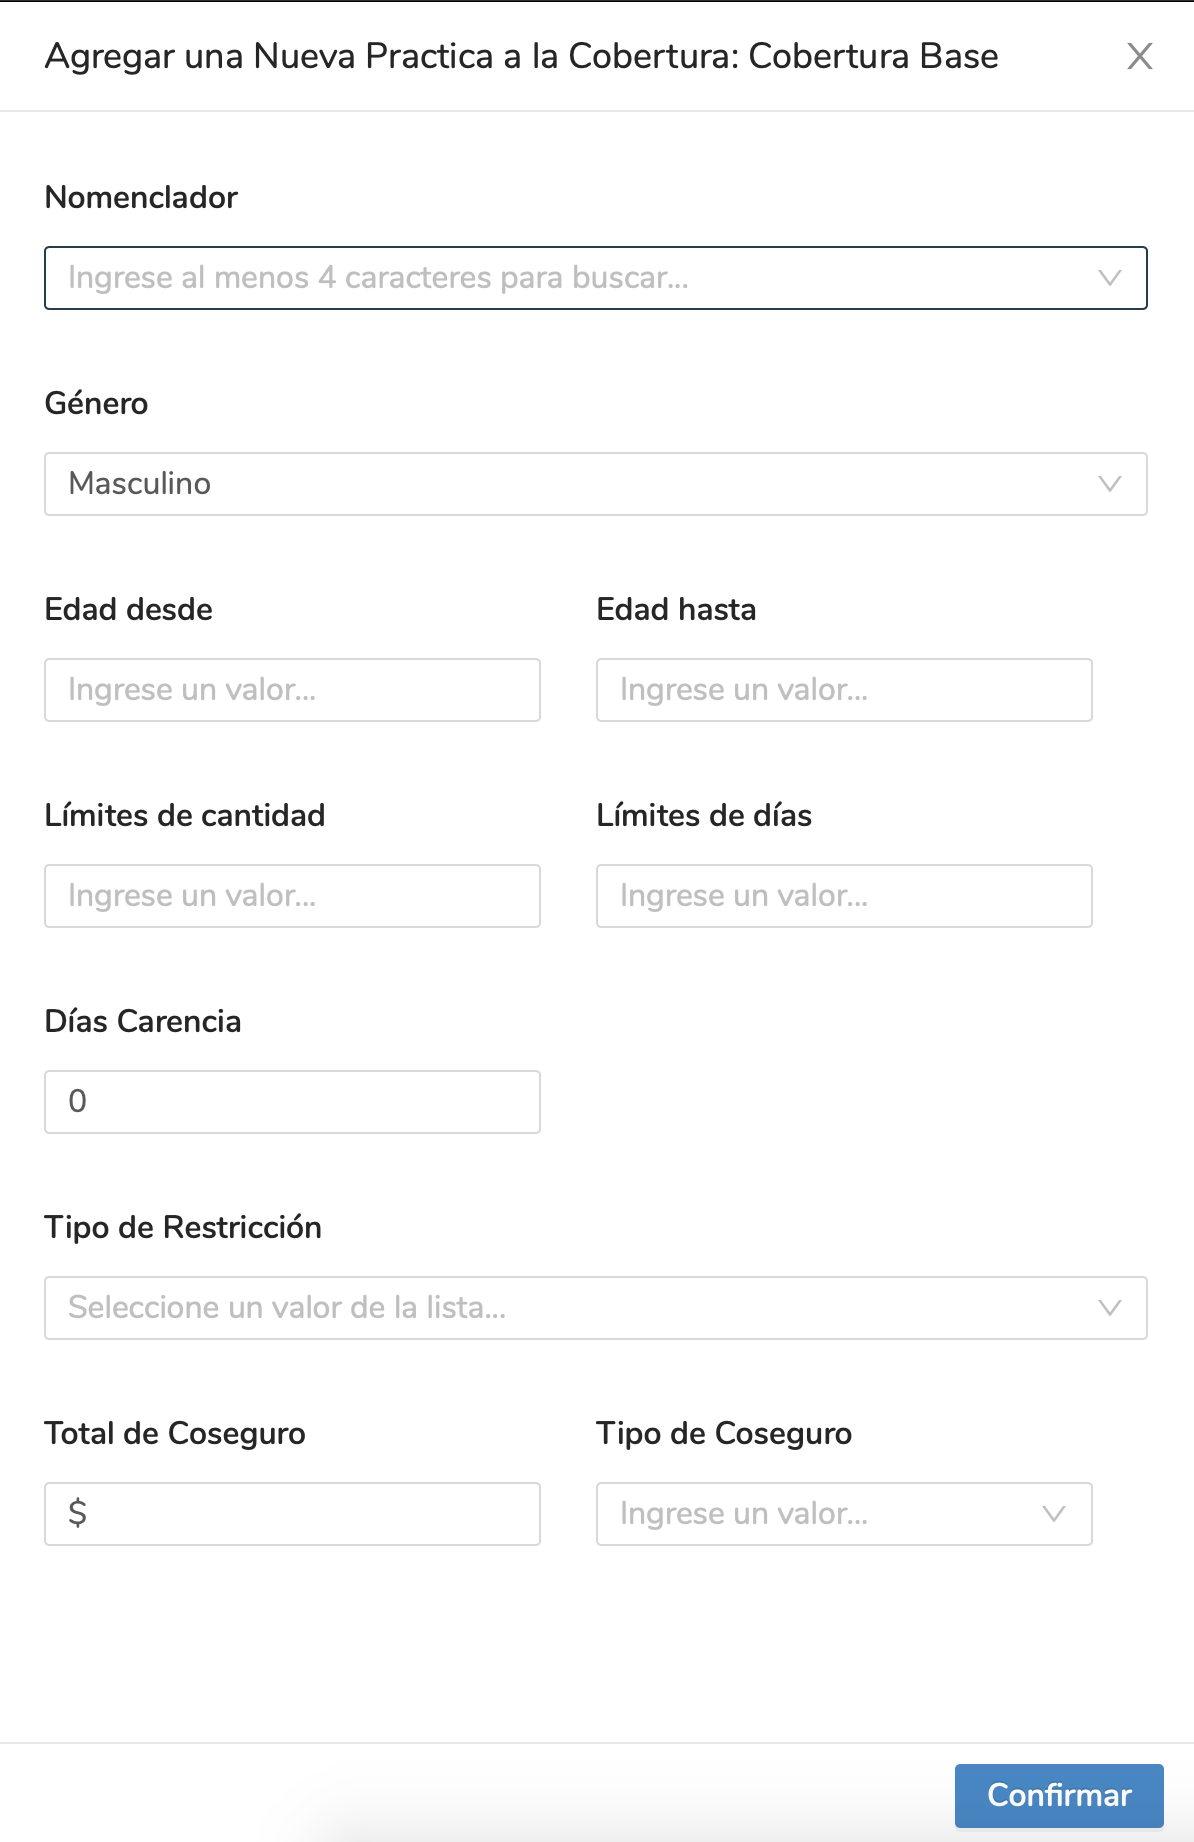This screenshot has height=1842, width=1194.
Task: Click inside the Edad desde field
Action: [291, 690]
